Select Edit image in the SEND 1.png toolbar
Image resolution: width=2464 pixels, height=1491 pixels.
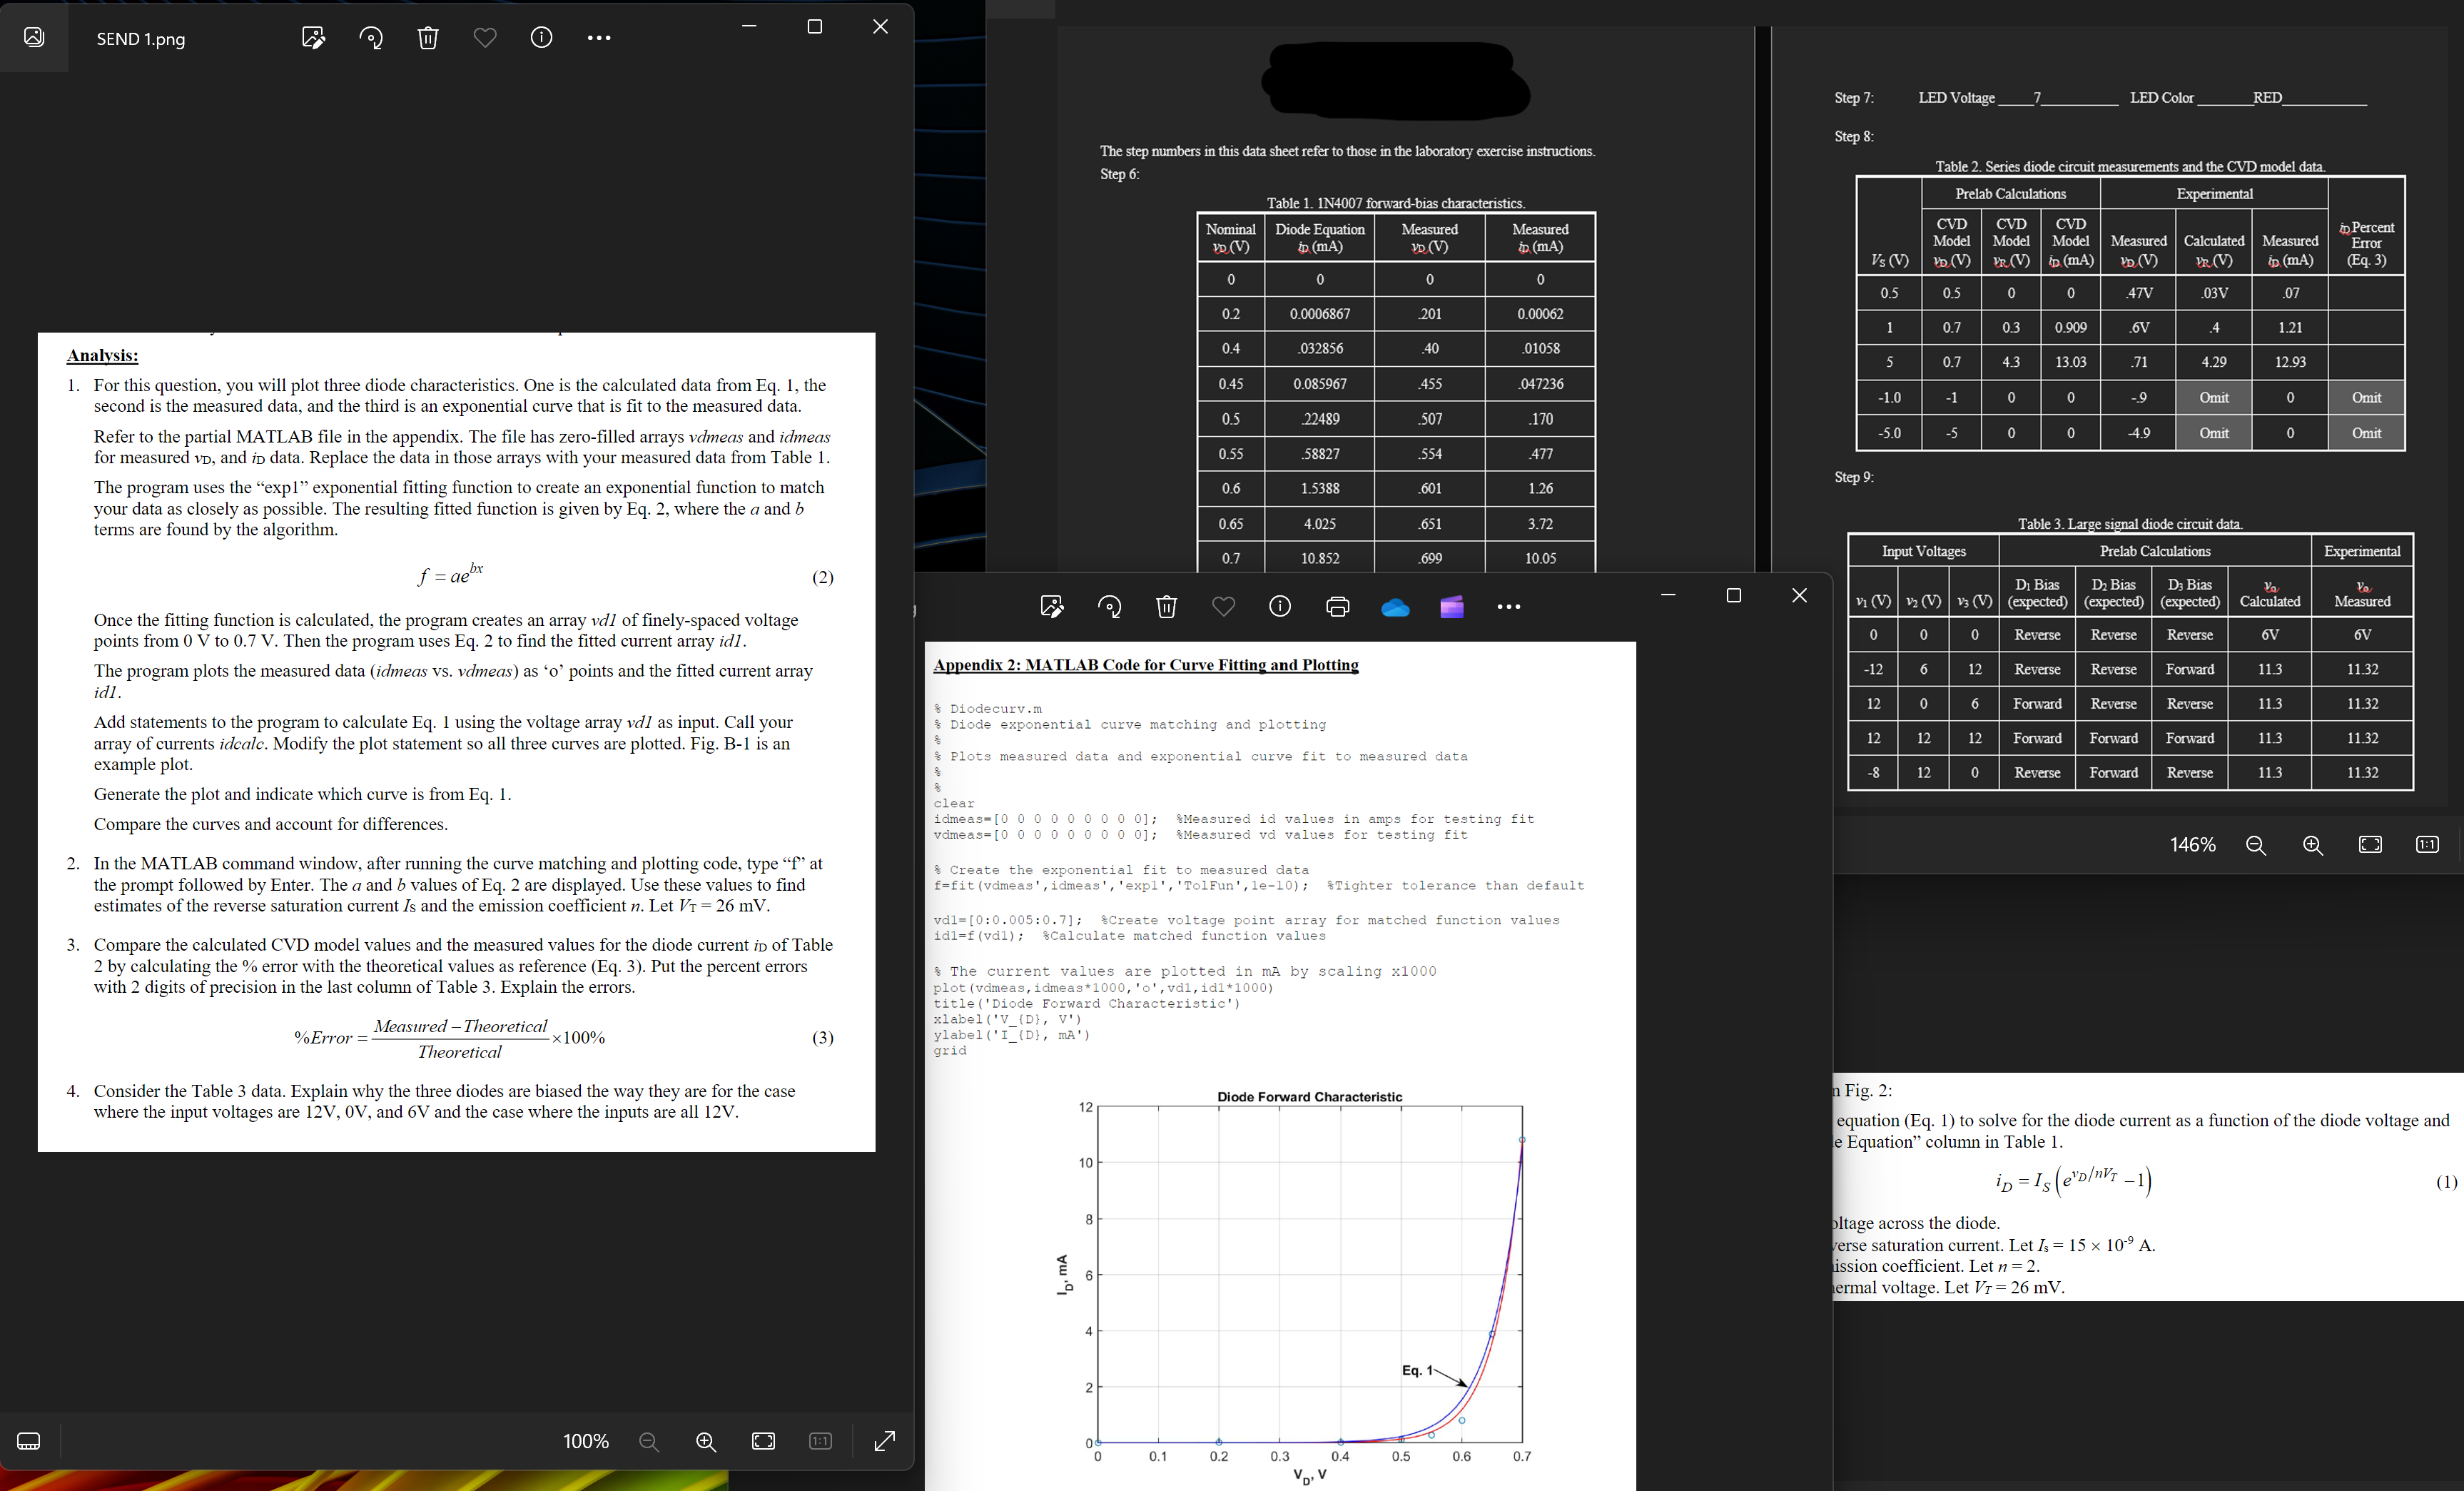(x=312, y=37)
